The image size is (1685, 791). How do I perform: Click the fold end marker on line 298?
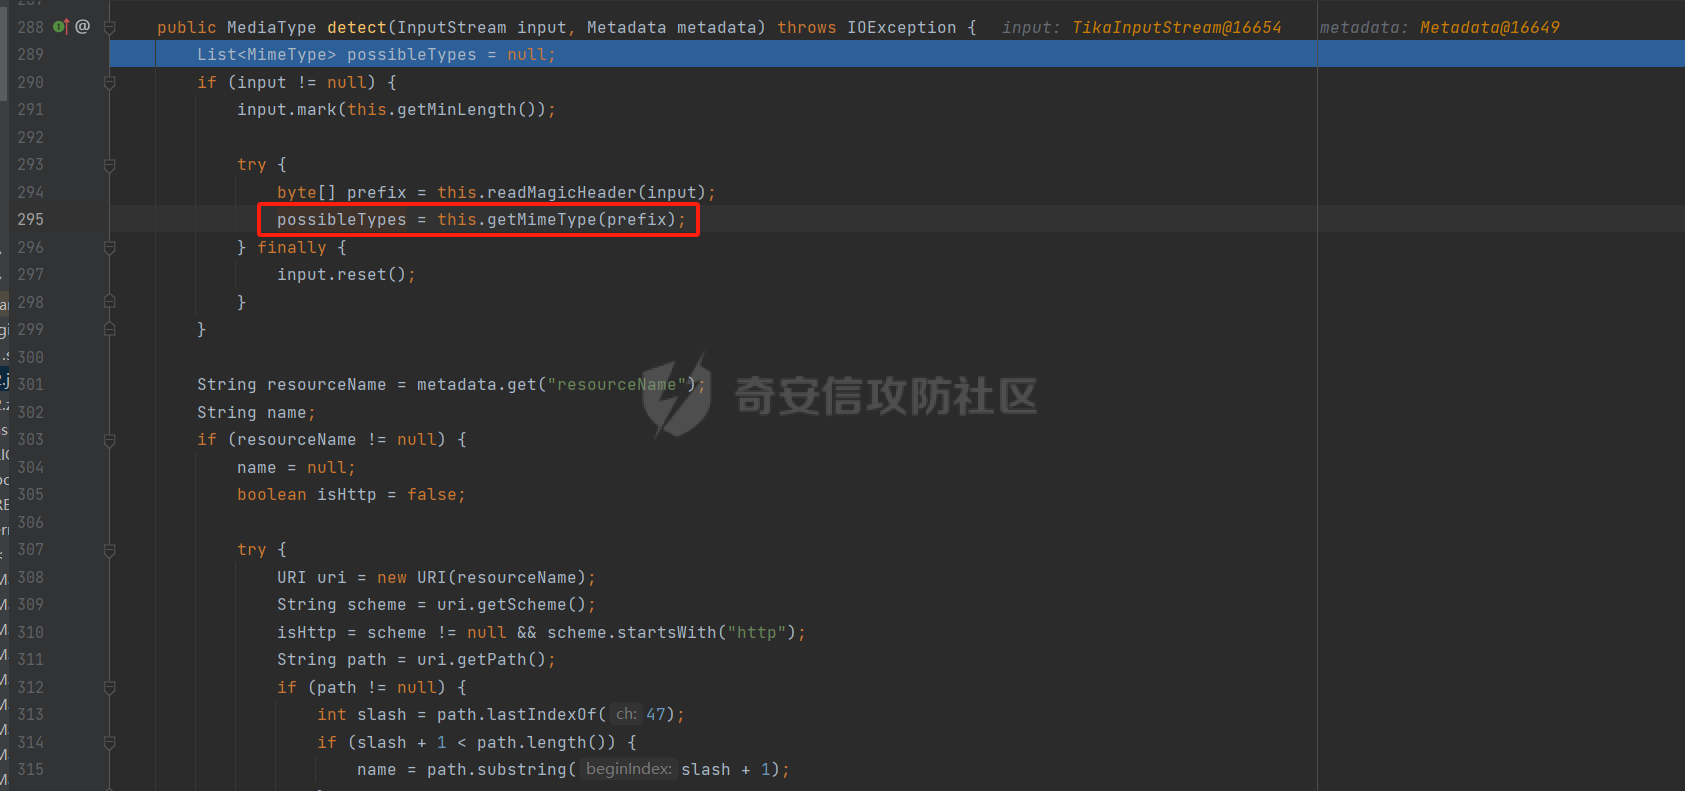pos(110,302)
